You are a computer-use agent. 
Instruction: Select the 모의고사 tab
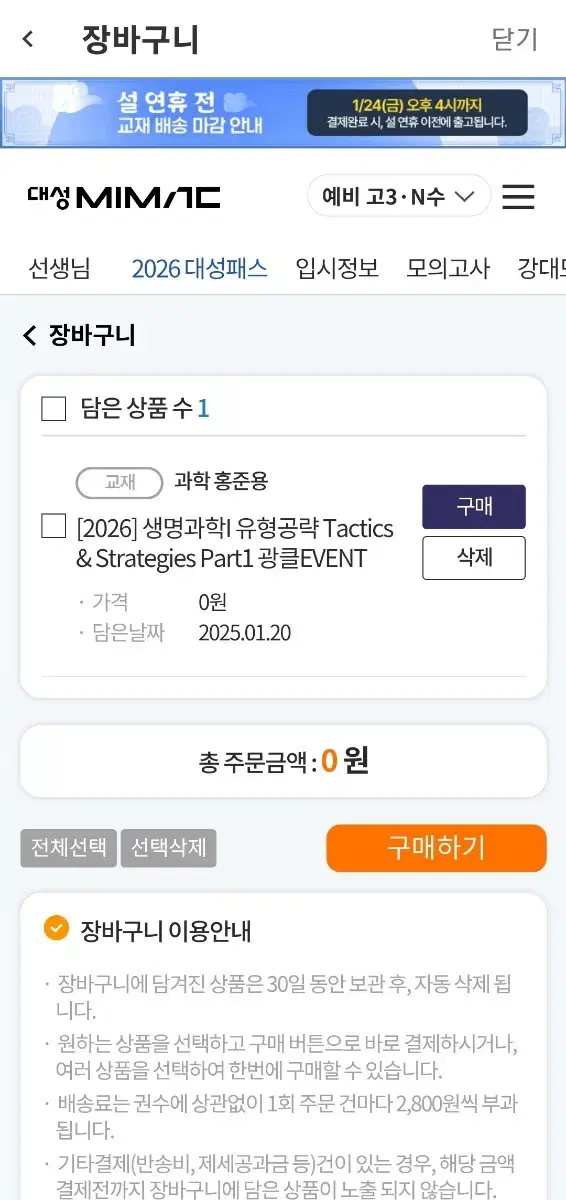point(448,268)
